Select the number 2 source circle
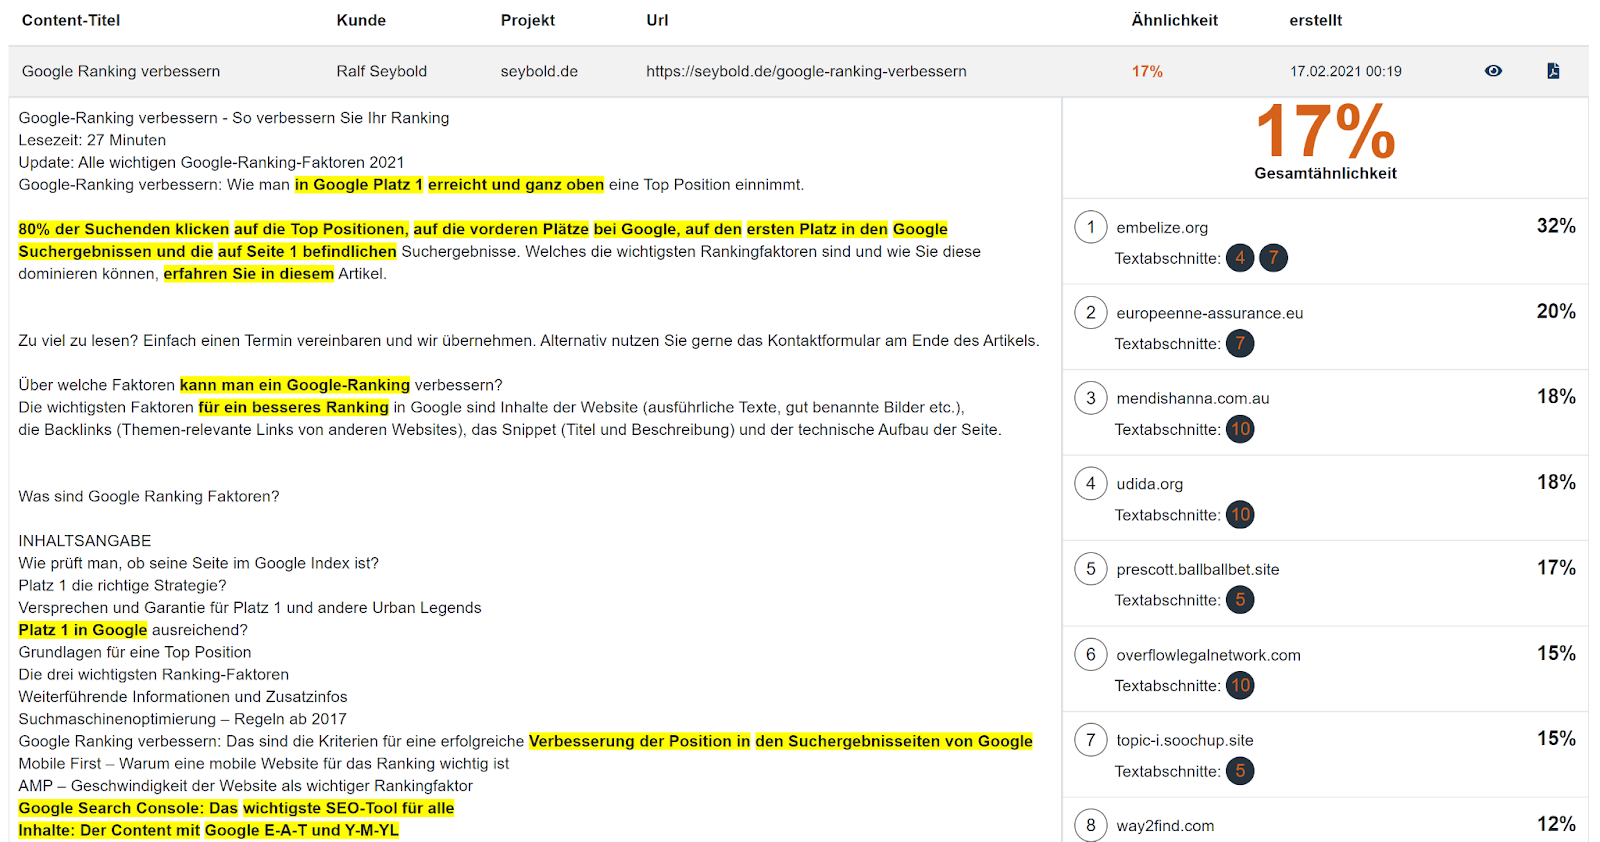Screen dimensions: 1600x842 (1091, 313)
